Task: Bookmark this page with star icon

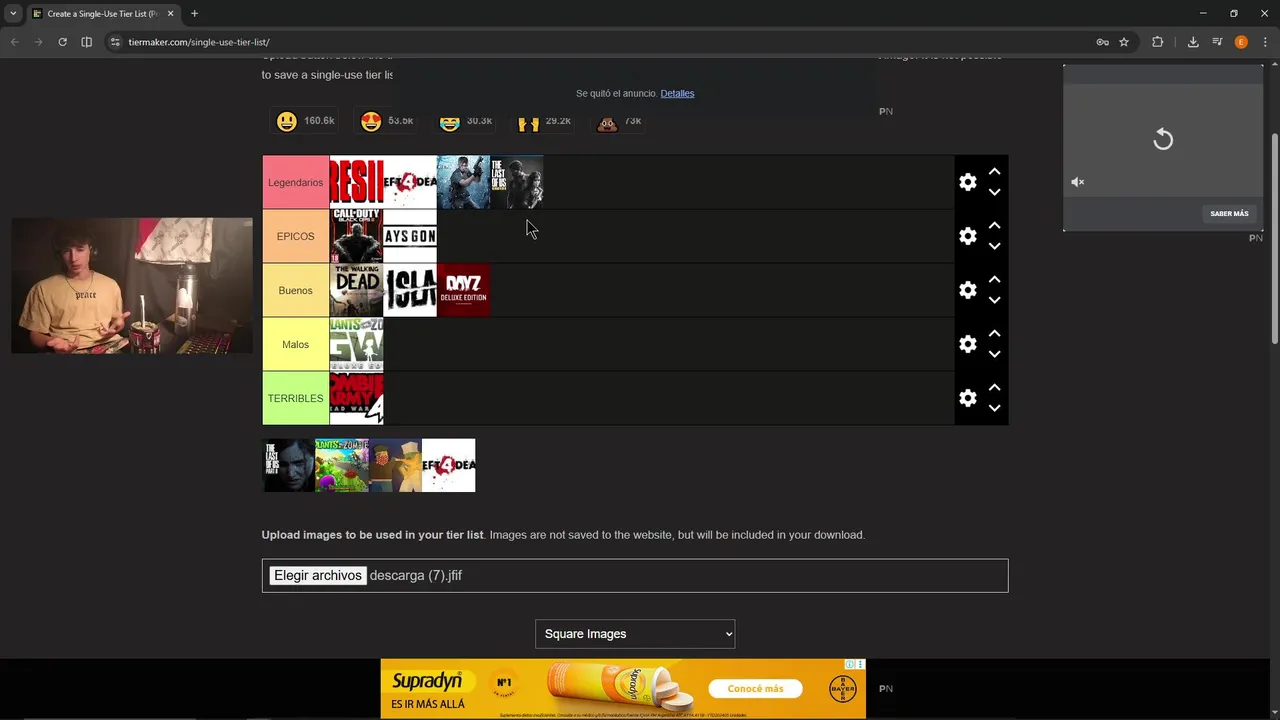Action: coord(1124,42)
